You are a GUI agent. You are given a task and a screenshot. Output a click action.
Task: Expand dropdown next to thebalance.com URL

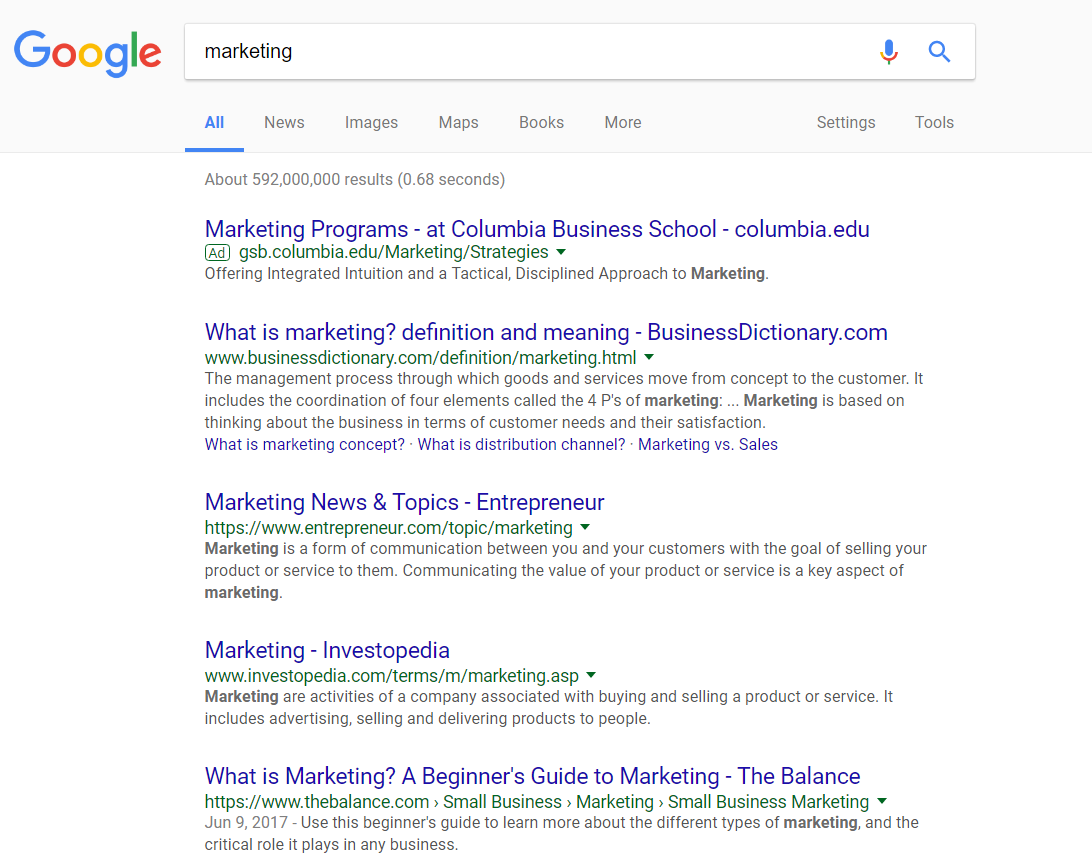click(882, 801)
